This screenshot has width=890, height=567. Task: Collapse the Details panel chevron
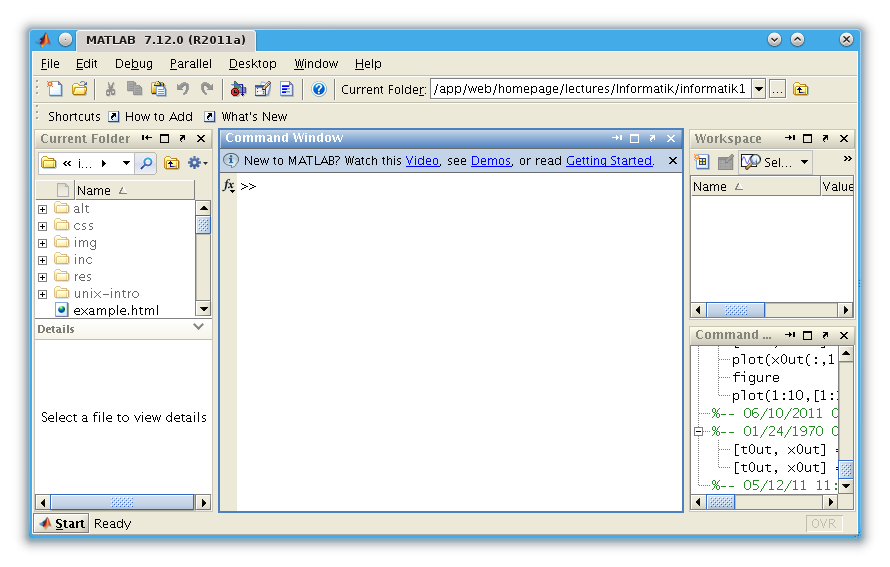coord(198,328)
